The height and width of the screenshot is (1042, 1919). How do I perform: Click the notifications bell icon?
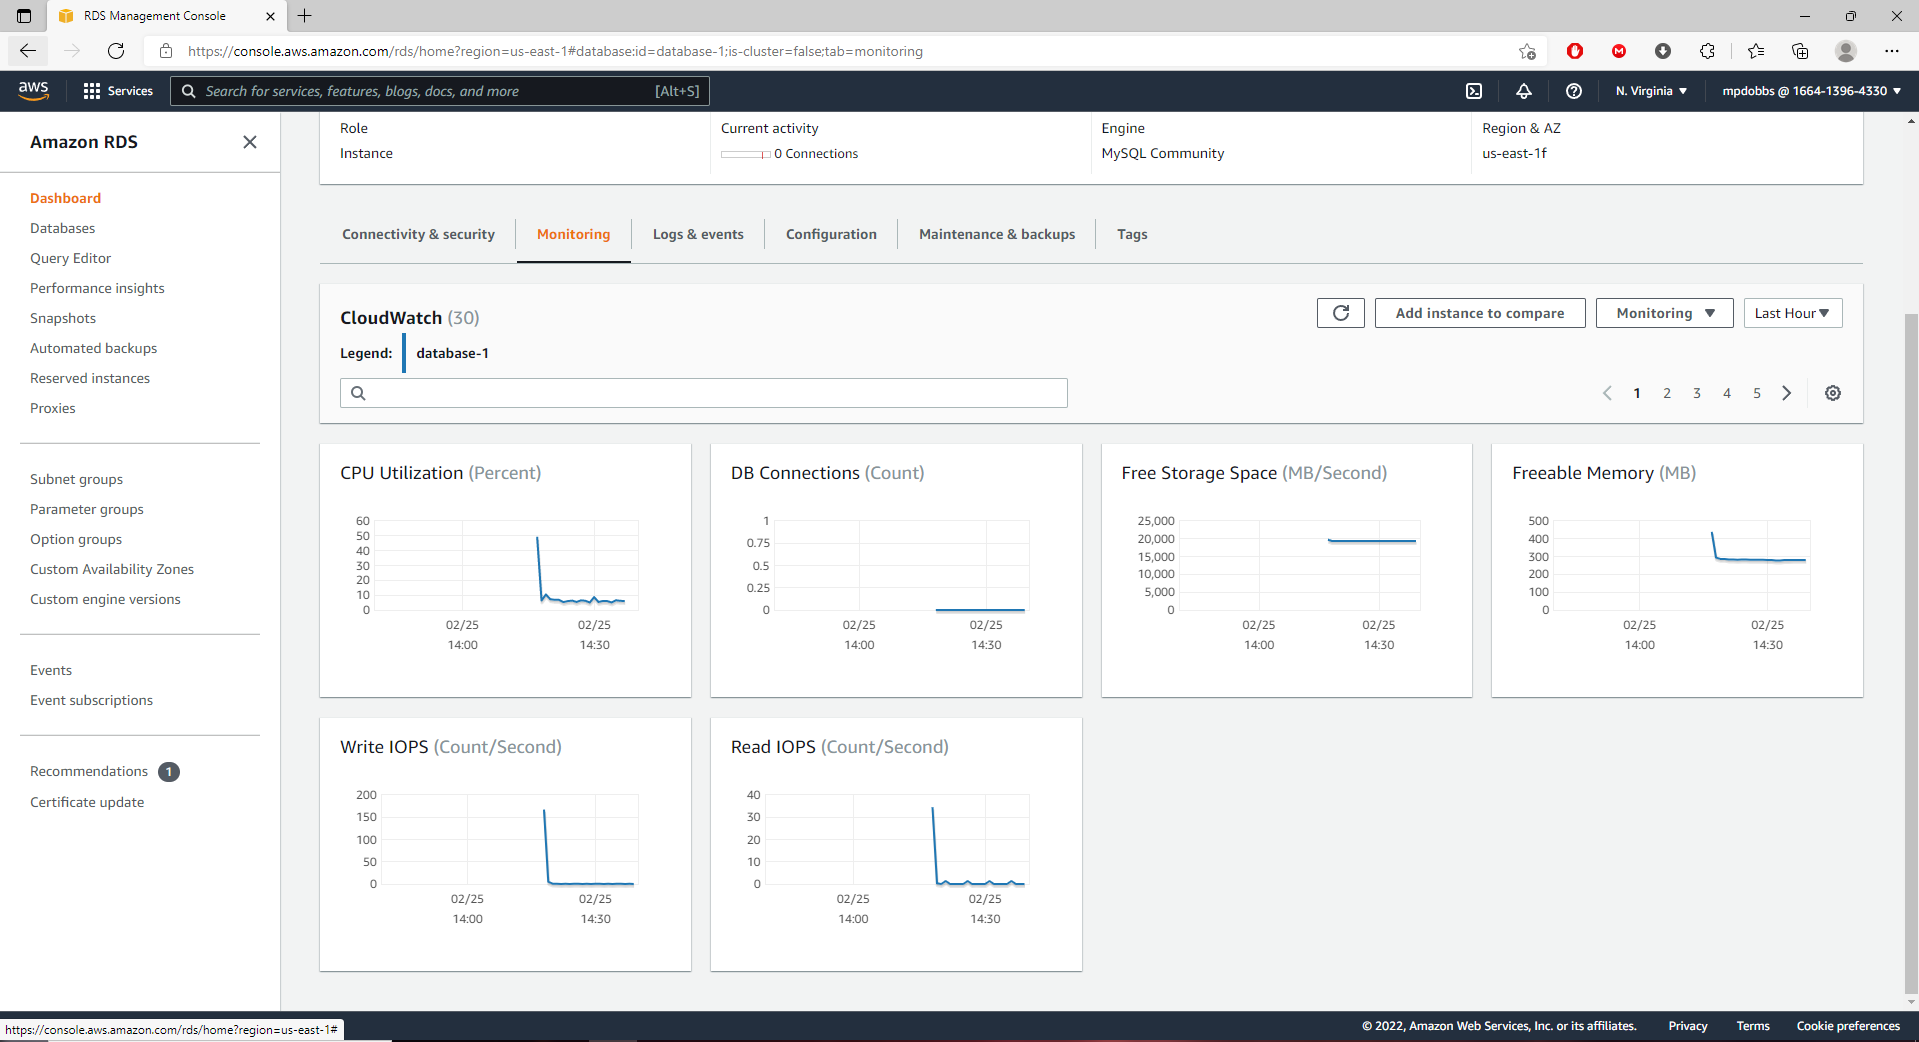(x=1523, y=91)
